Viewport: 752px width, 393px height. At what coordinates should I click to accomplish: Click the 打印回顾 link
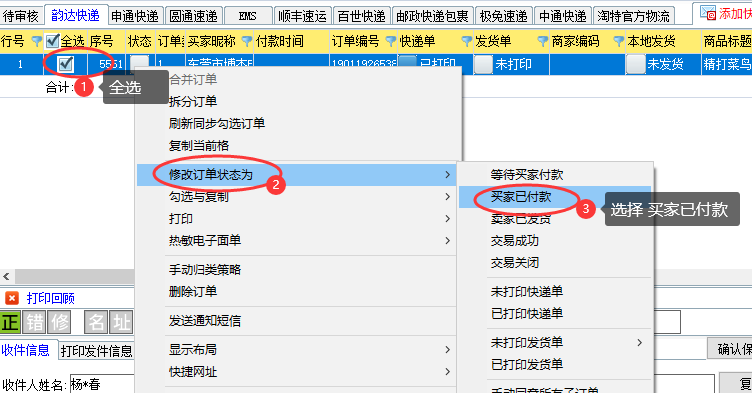[x=50, y=298]
